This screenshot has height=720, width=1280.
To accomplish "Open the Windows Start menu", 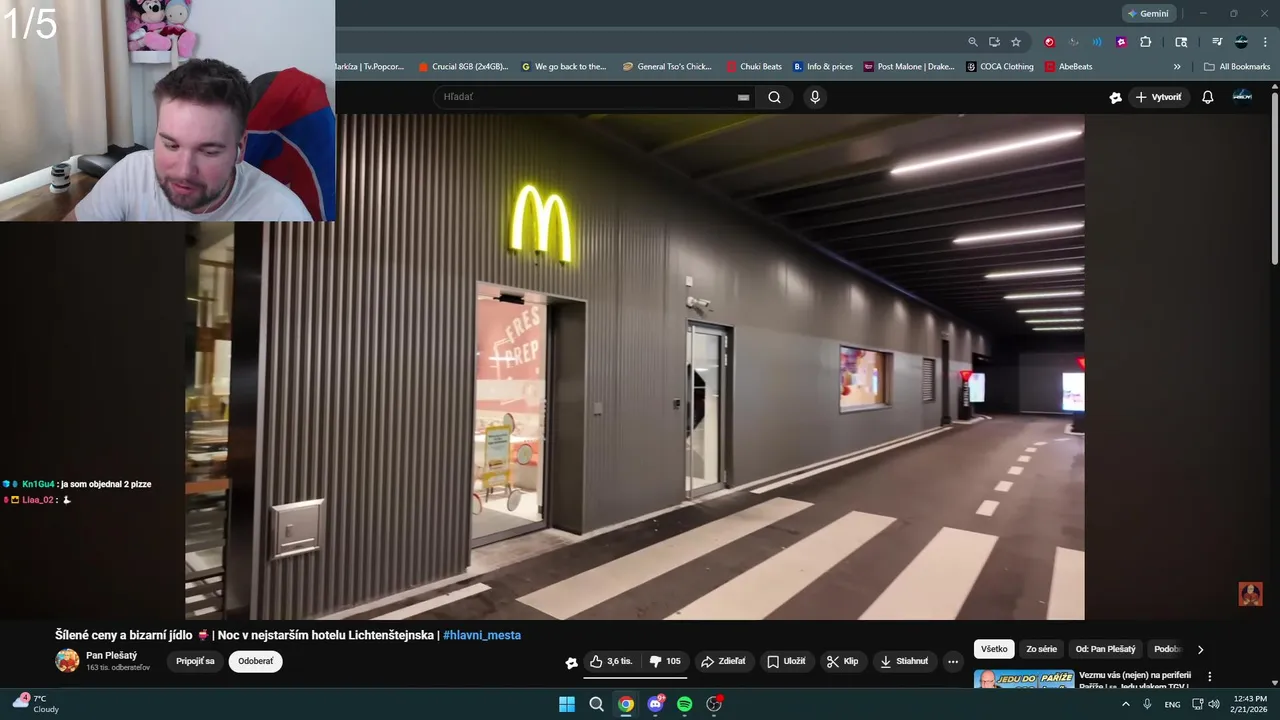I will (x=567, y=704).
